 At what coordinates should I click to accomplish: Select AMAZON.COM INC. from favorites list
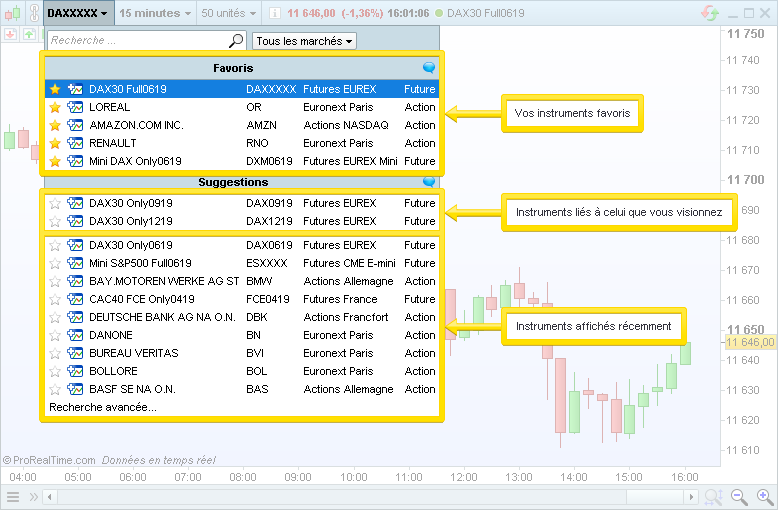coord(136,125)
